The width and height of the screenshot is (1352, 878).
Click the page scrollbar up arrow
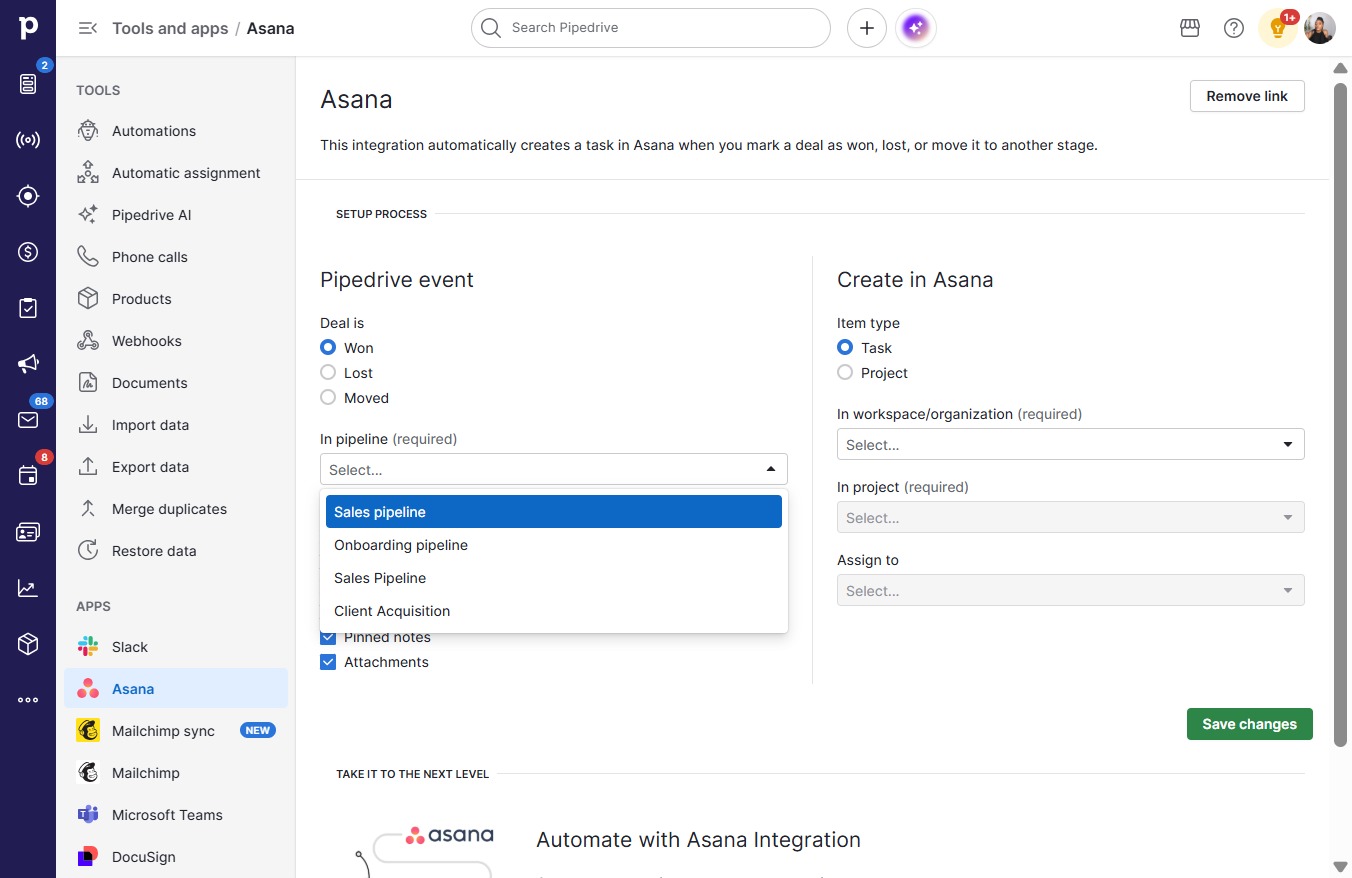pos(1341,68)
